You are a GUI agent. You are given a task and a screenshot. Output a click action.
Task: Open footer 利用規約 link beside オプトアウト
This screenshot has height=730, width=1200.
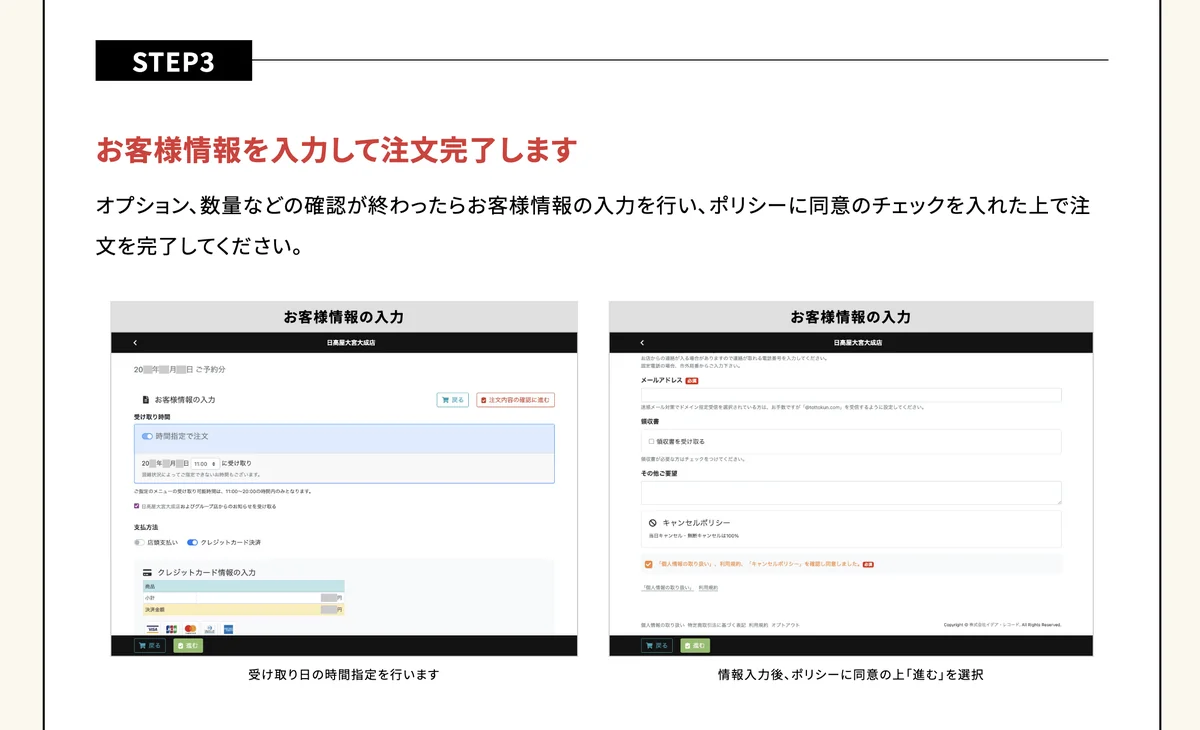pyautogui.click(x=758, y=625)
